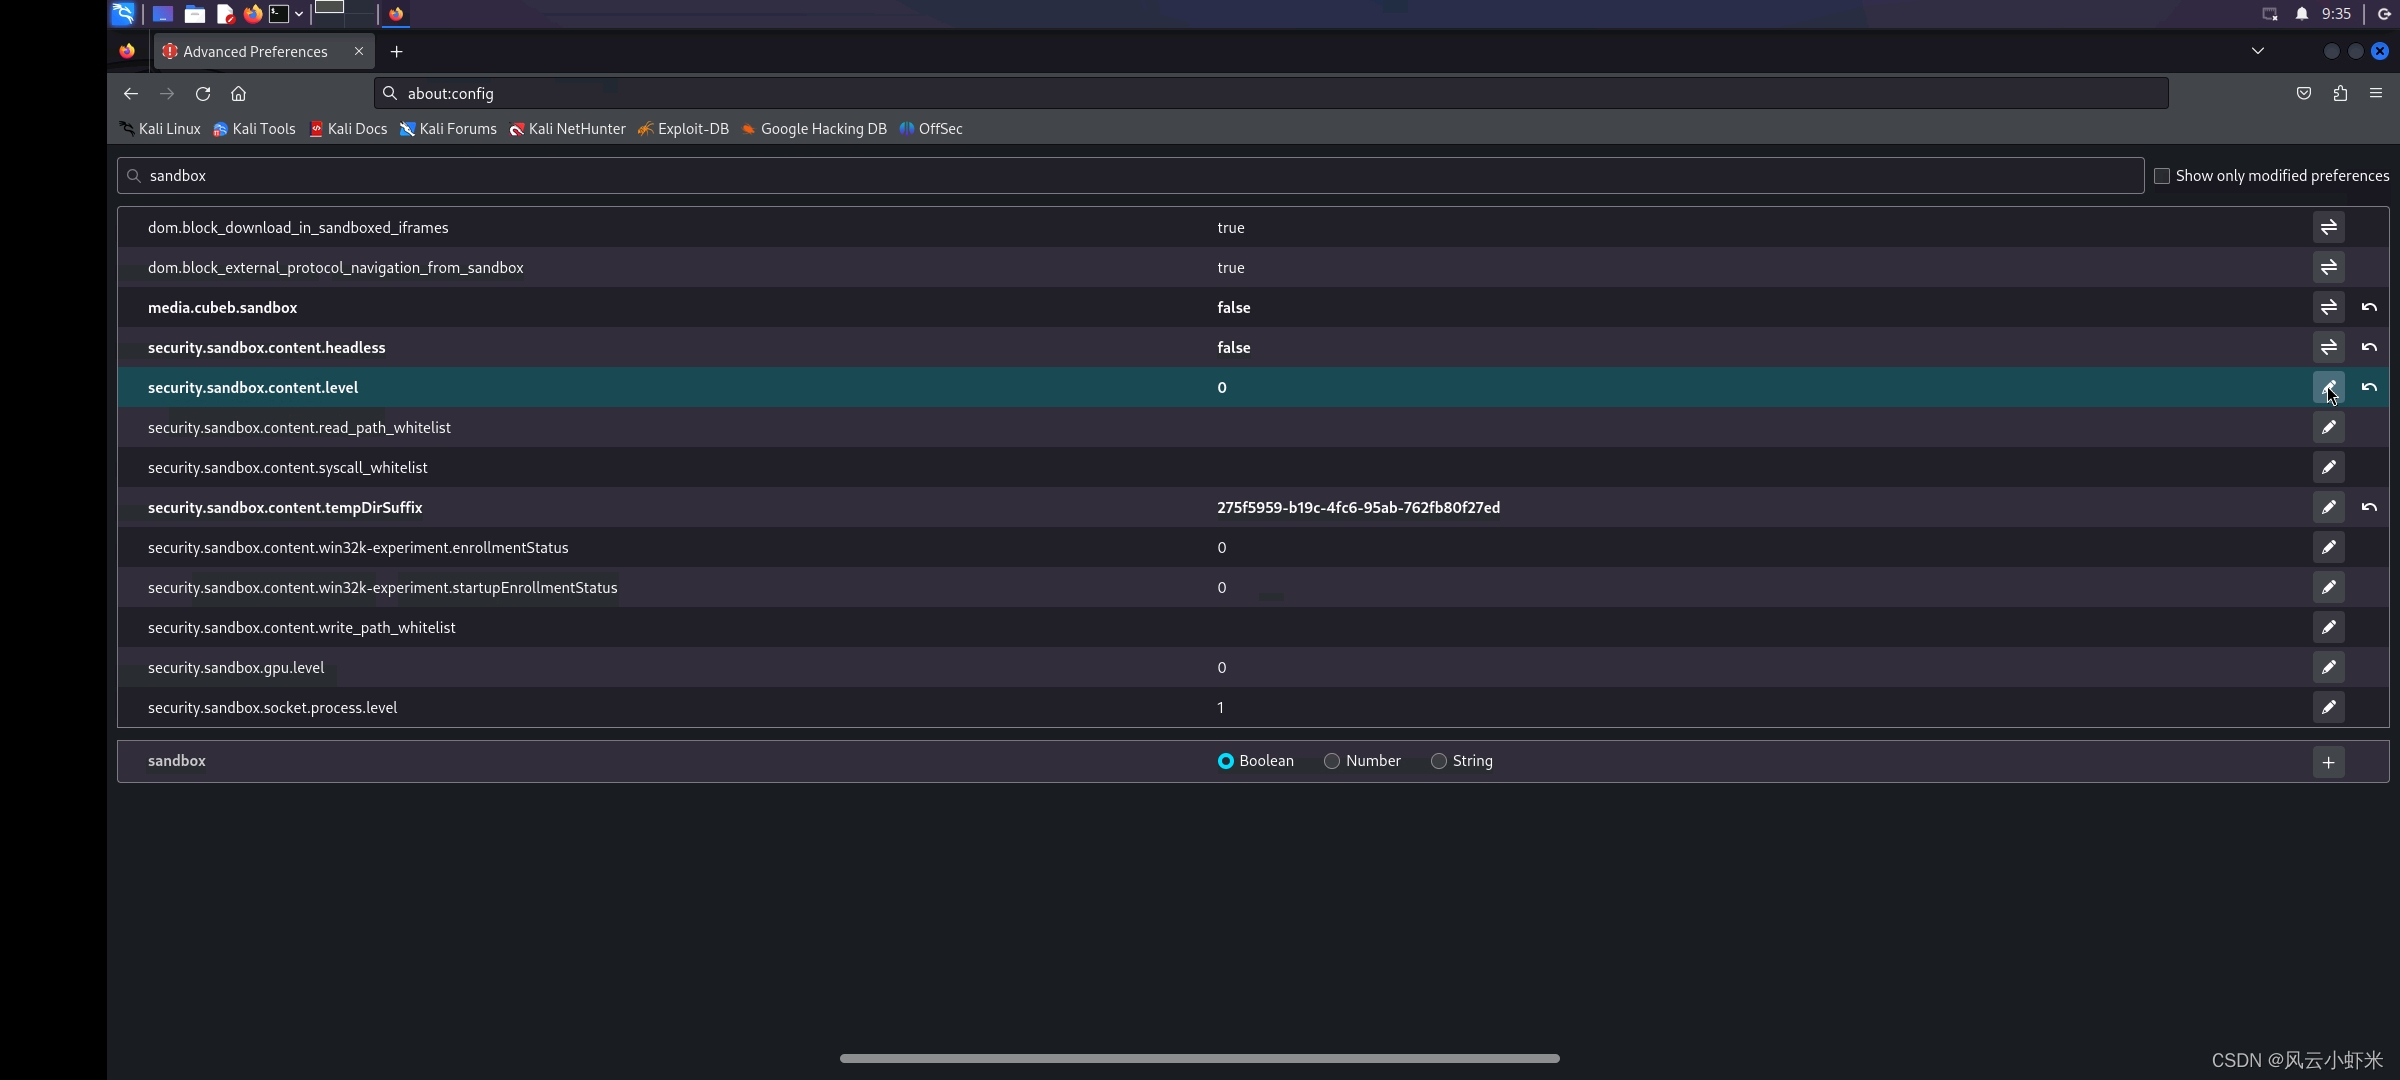Image resolution: width=2400 pixels, height=1080 pixels.
Task: Reset security.sandbox.content.level to default
Action: (2369, 387)
